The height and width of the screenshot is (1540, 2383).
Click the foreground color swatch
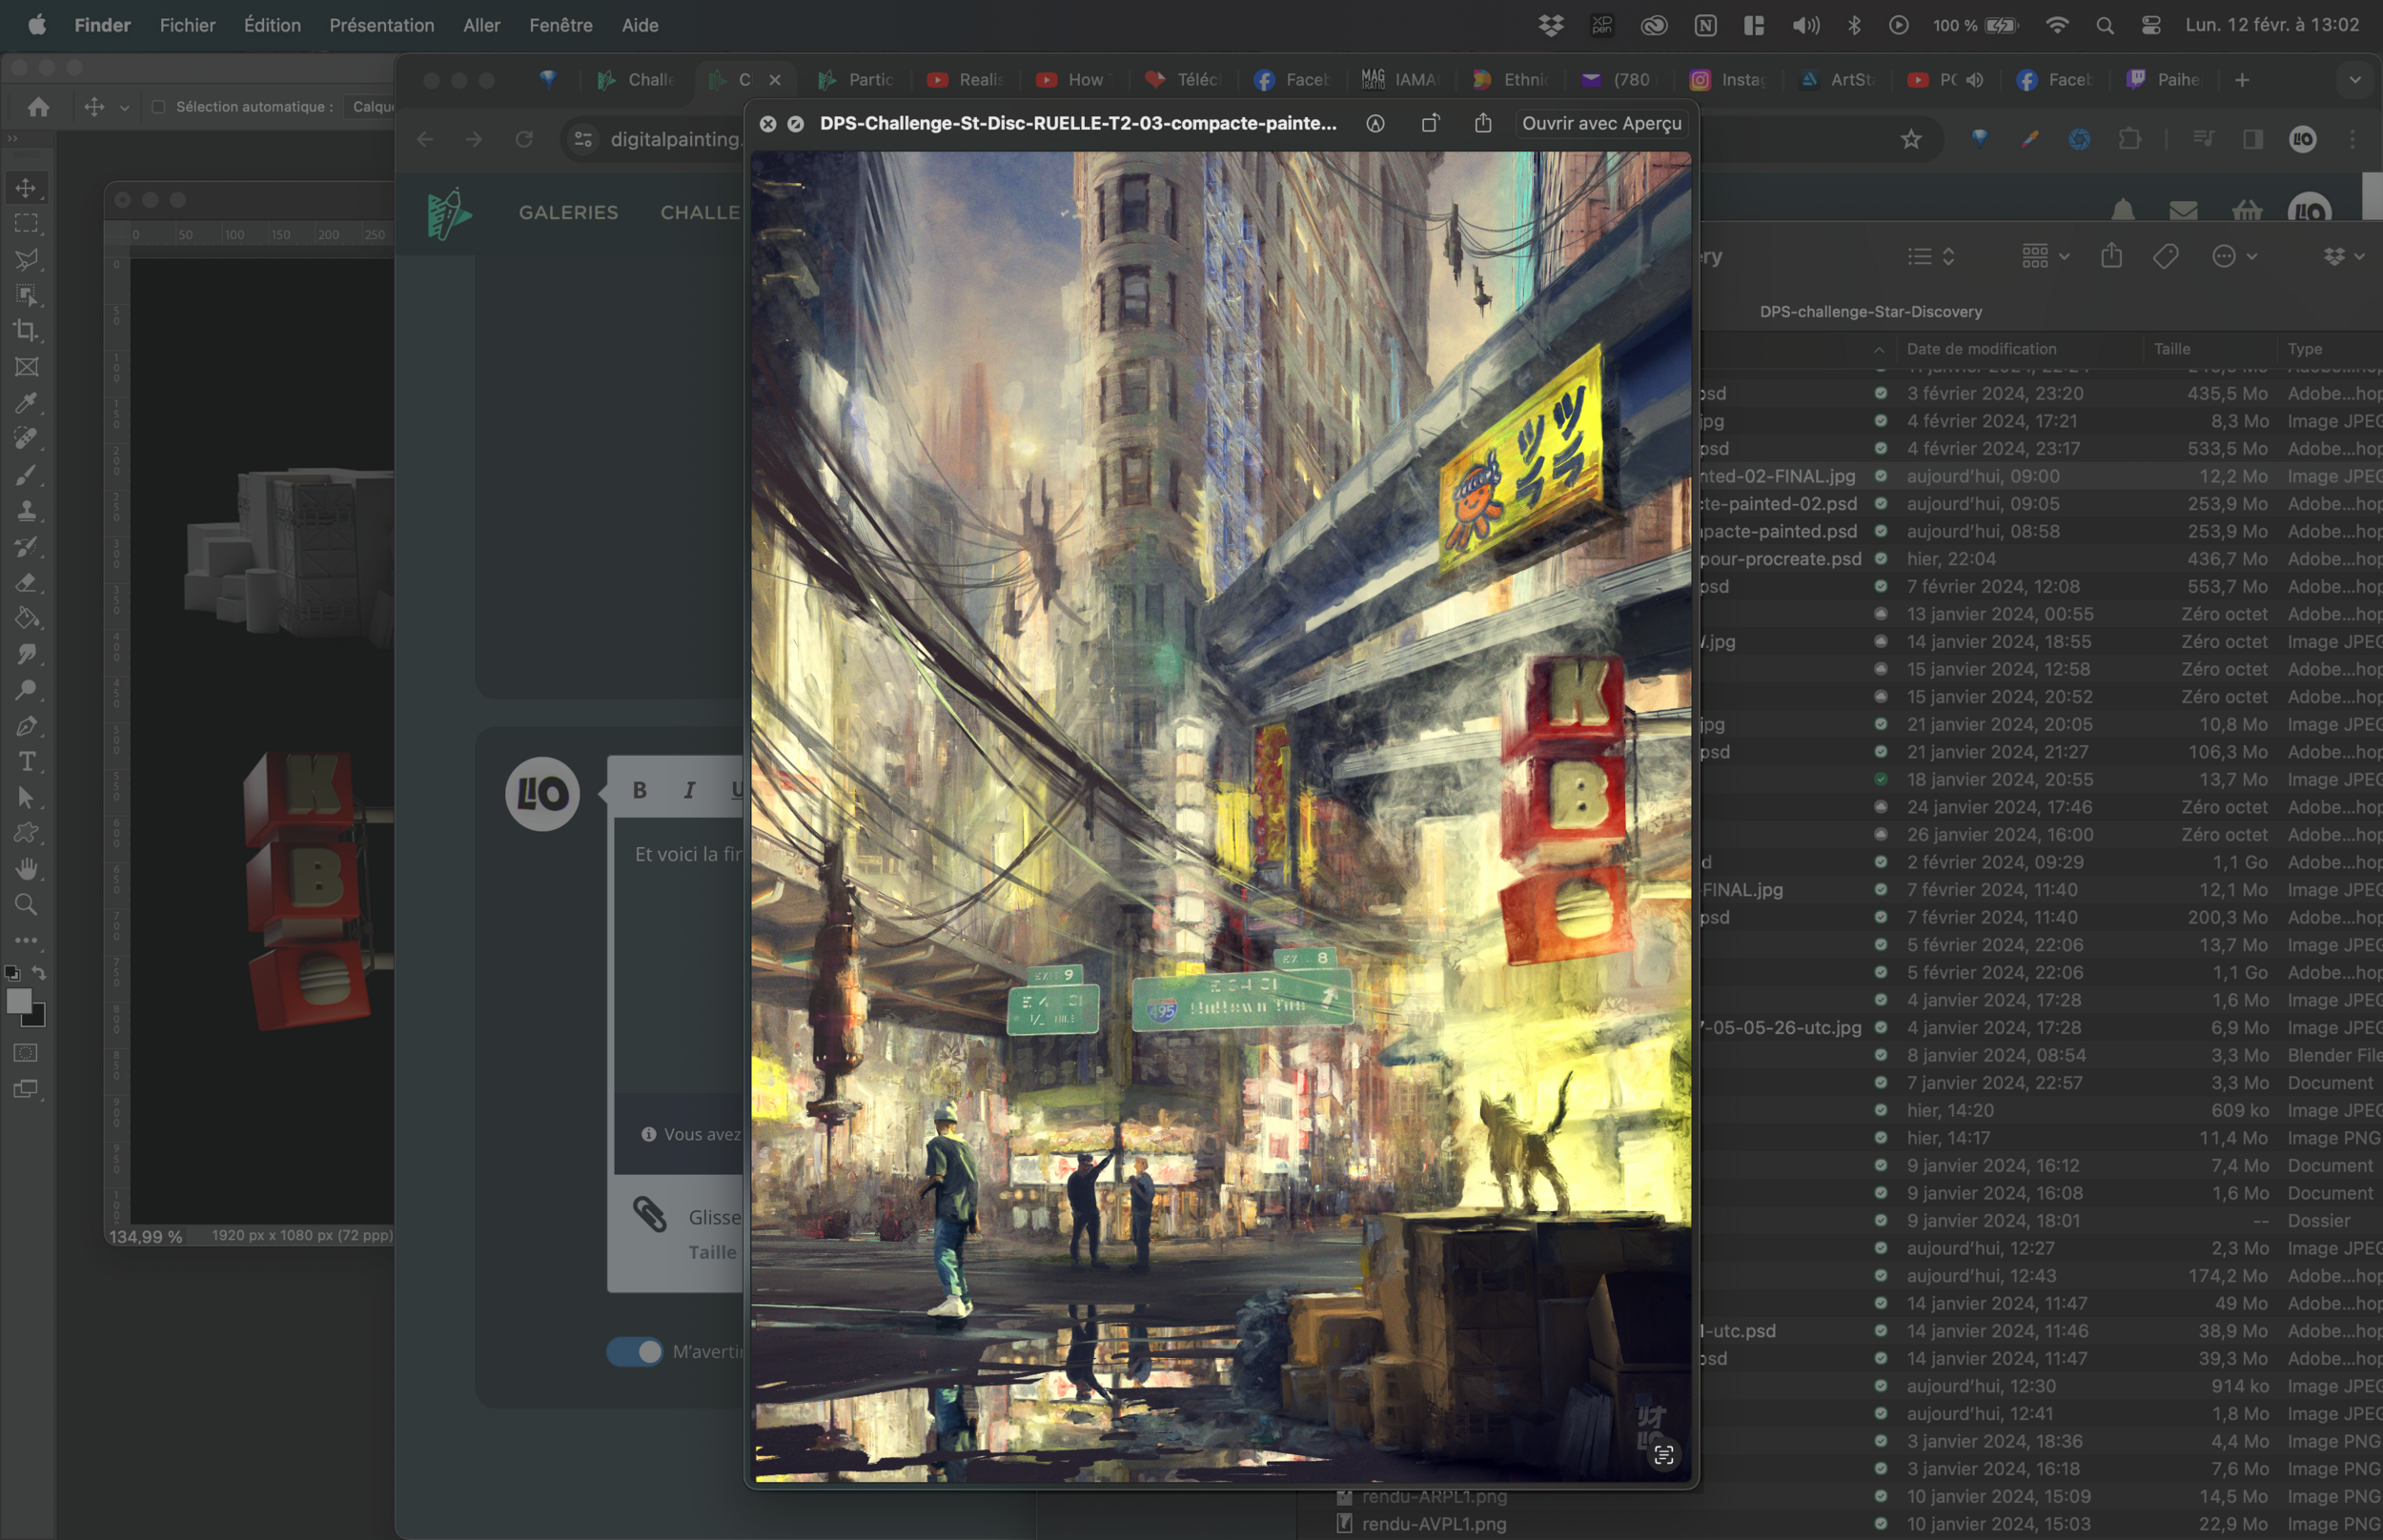coord(18,1001)
